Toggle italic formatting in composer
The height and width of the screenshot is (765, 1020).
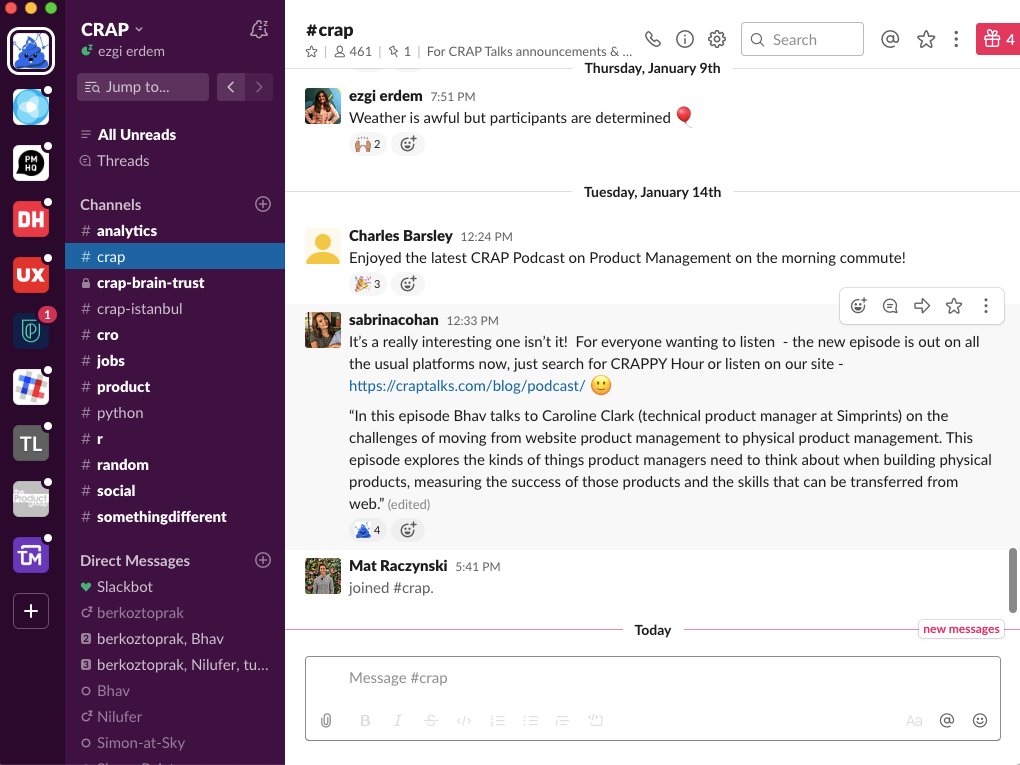pos(397,720)
